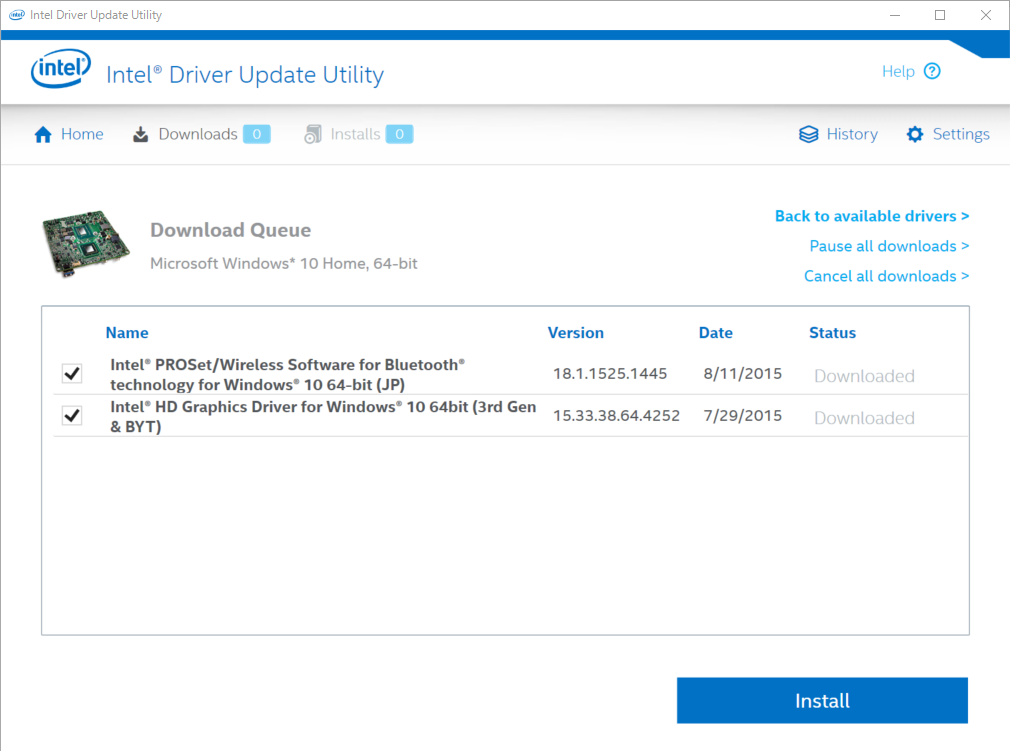
Task: Click the Help question mark icon
Action: click(x=932, y=71)
